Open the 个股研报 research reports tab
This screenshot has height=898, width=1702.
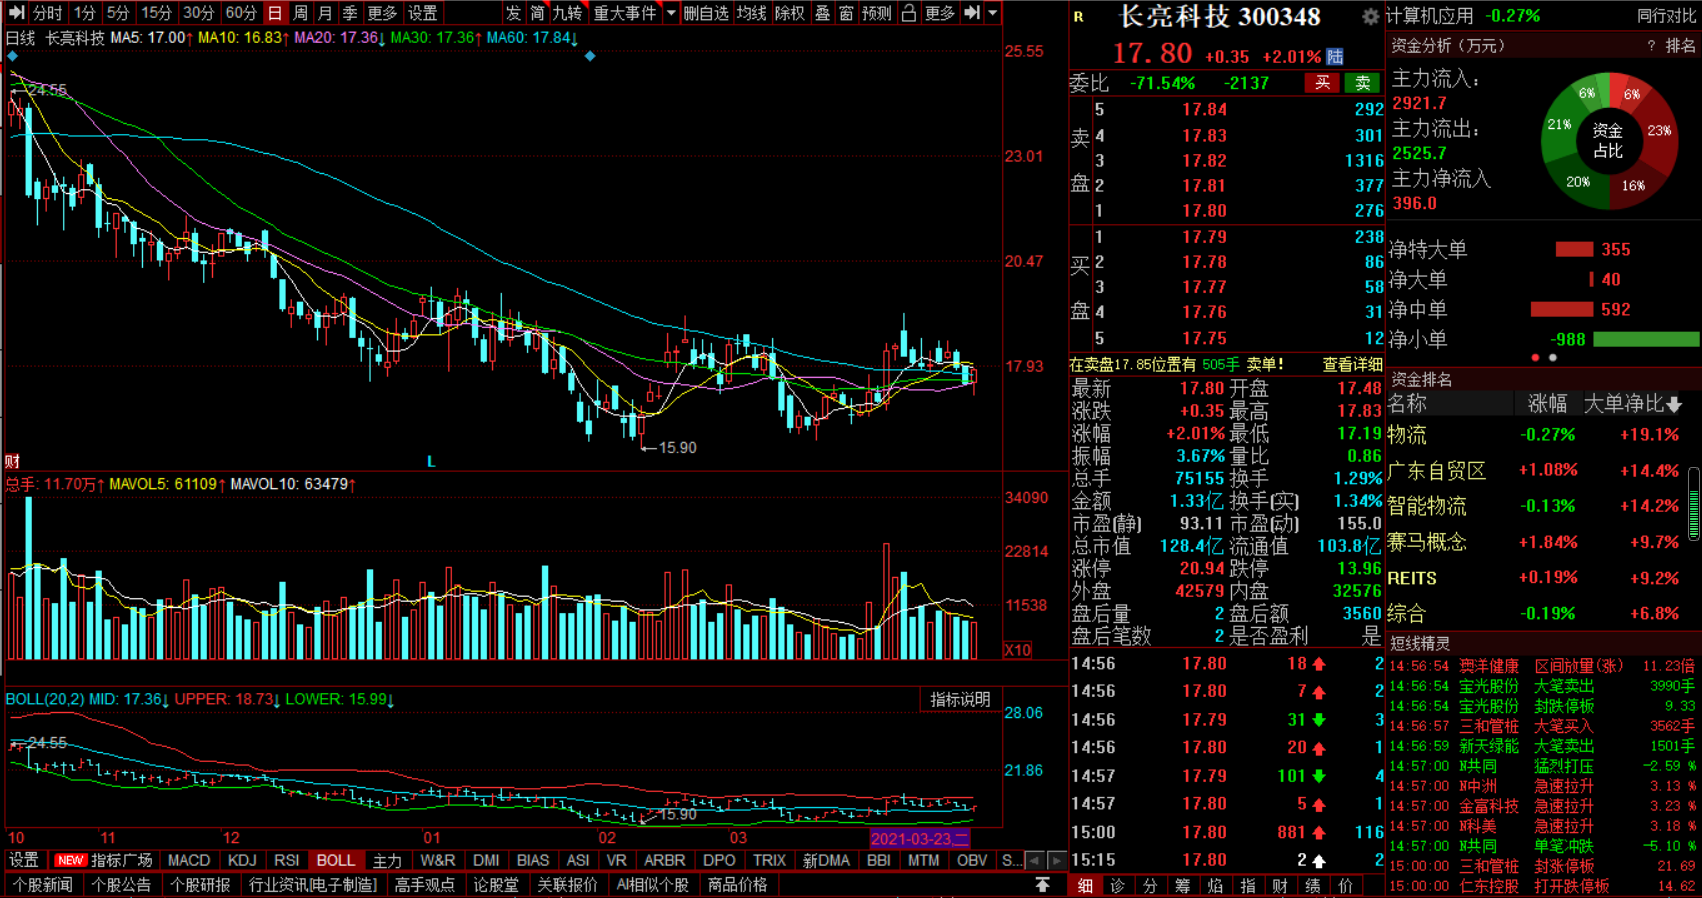pos(200,885)
